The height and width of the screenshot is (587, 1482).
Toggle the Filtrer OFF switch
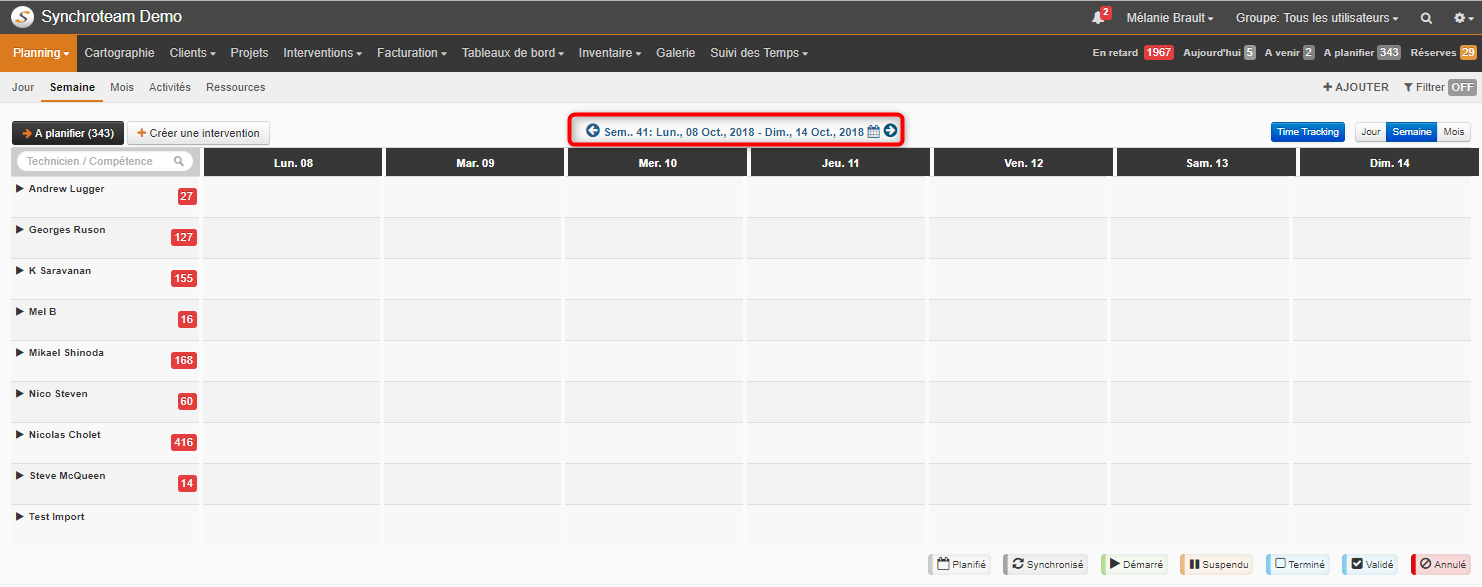click(1463, 87)
